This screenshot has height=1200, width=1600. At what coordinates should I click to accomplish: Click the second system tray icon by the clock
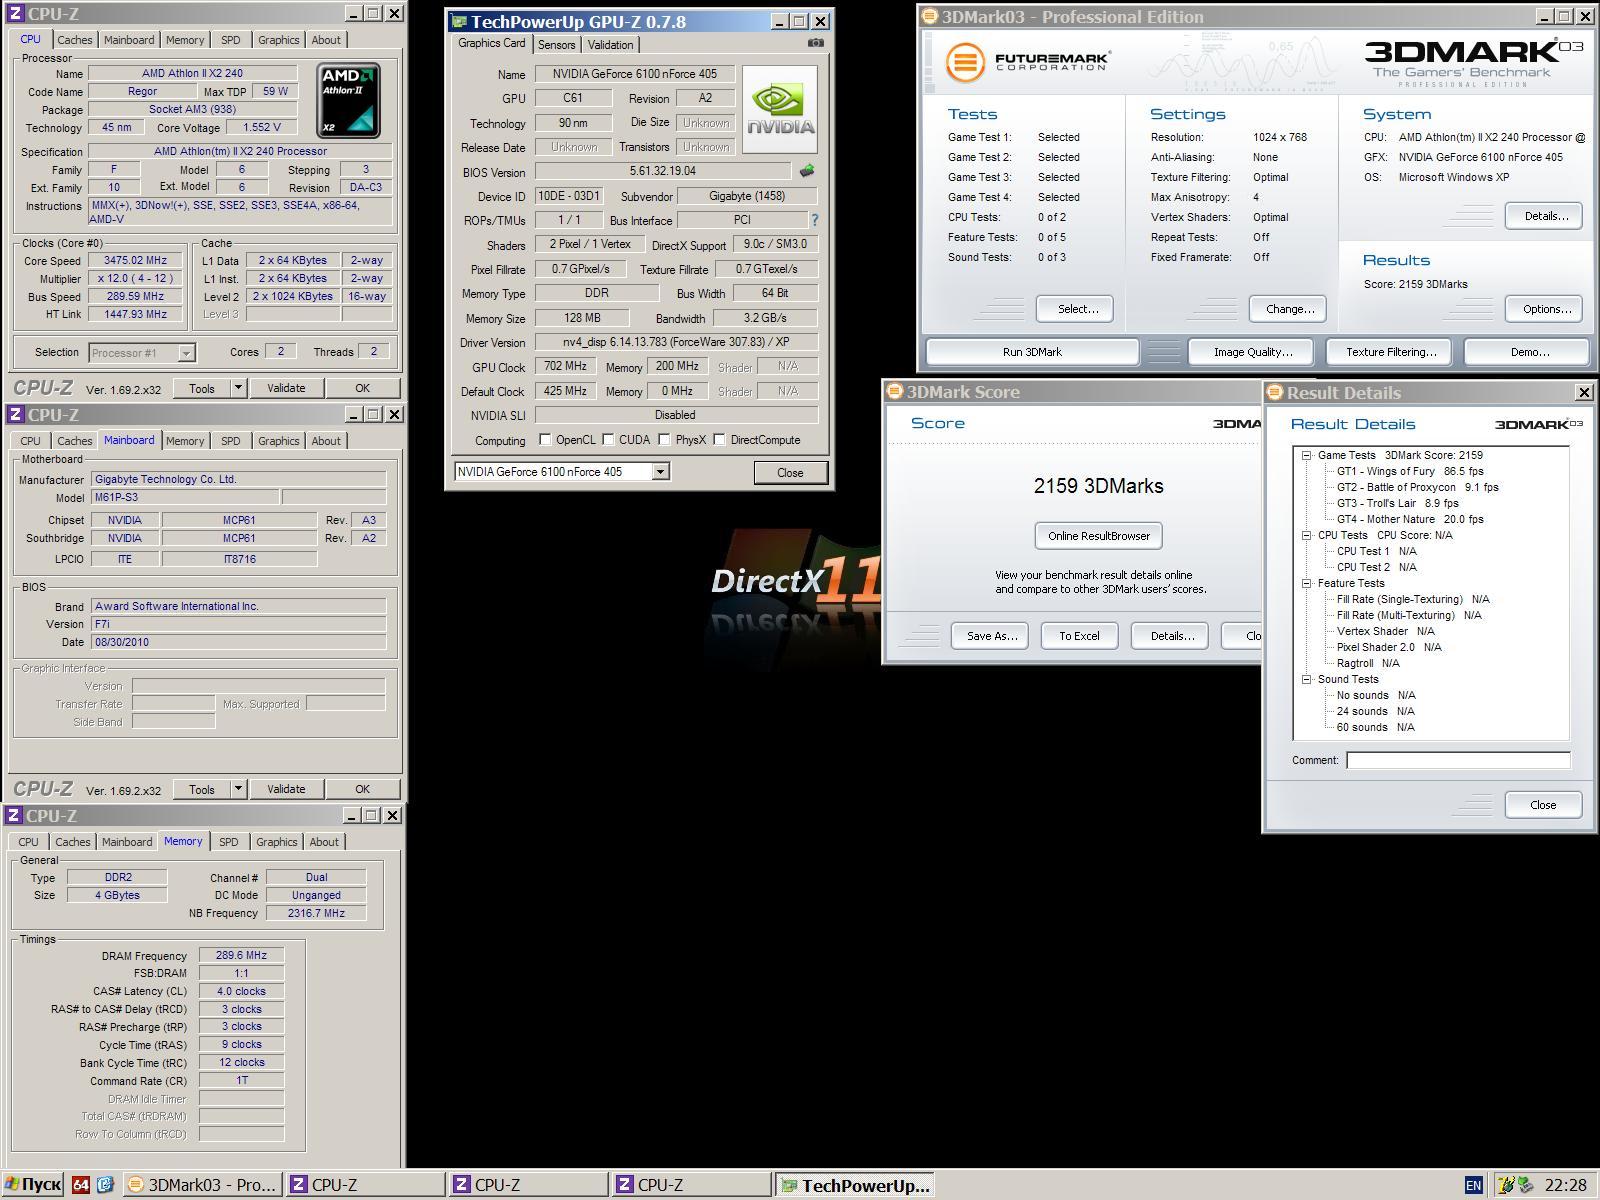[x=1526, y=1185]
